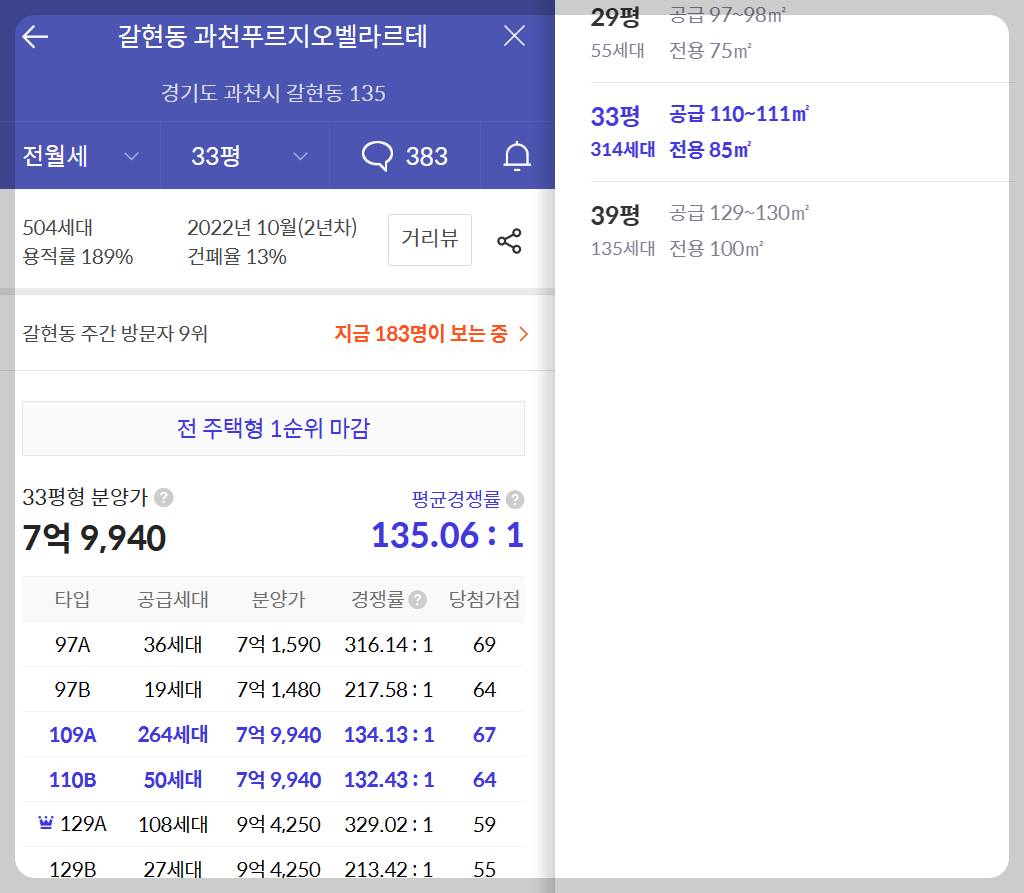Click the share icon next to 거리뷰
The width and height of the screenshot is (1024, 893).
(x=510, y=240)
